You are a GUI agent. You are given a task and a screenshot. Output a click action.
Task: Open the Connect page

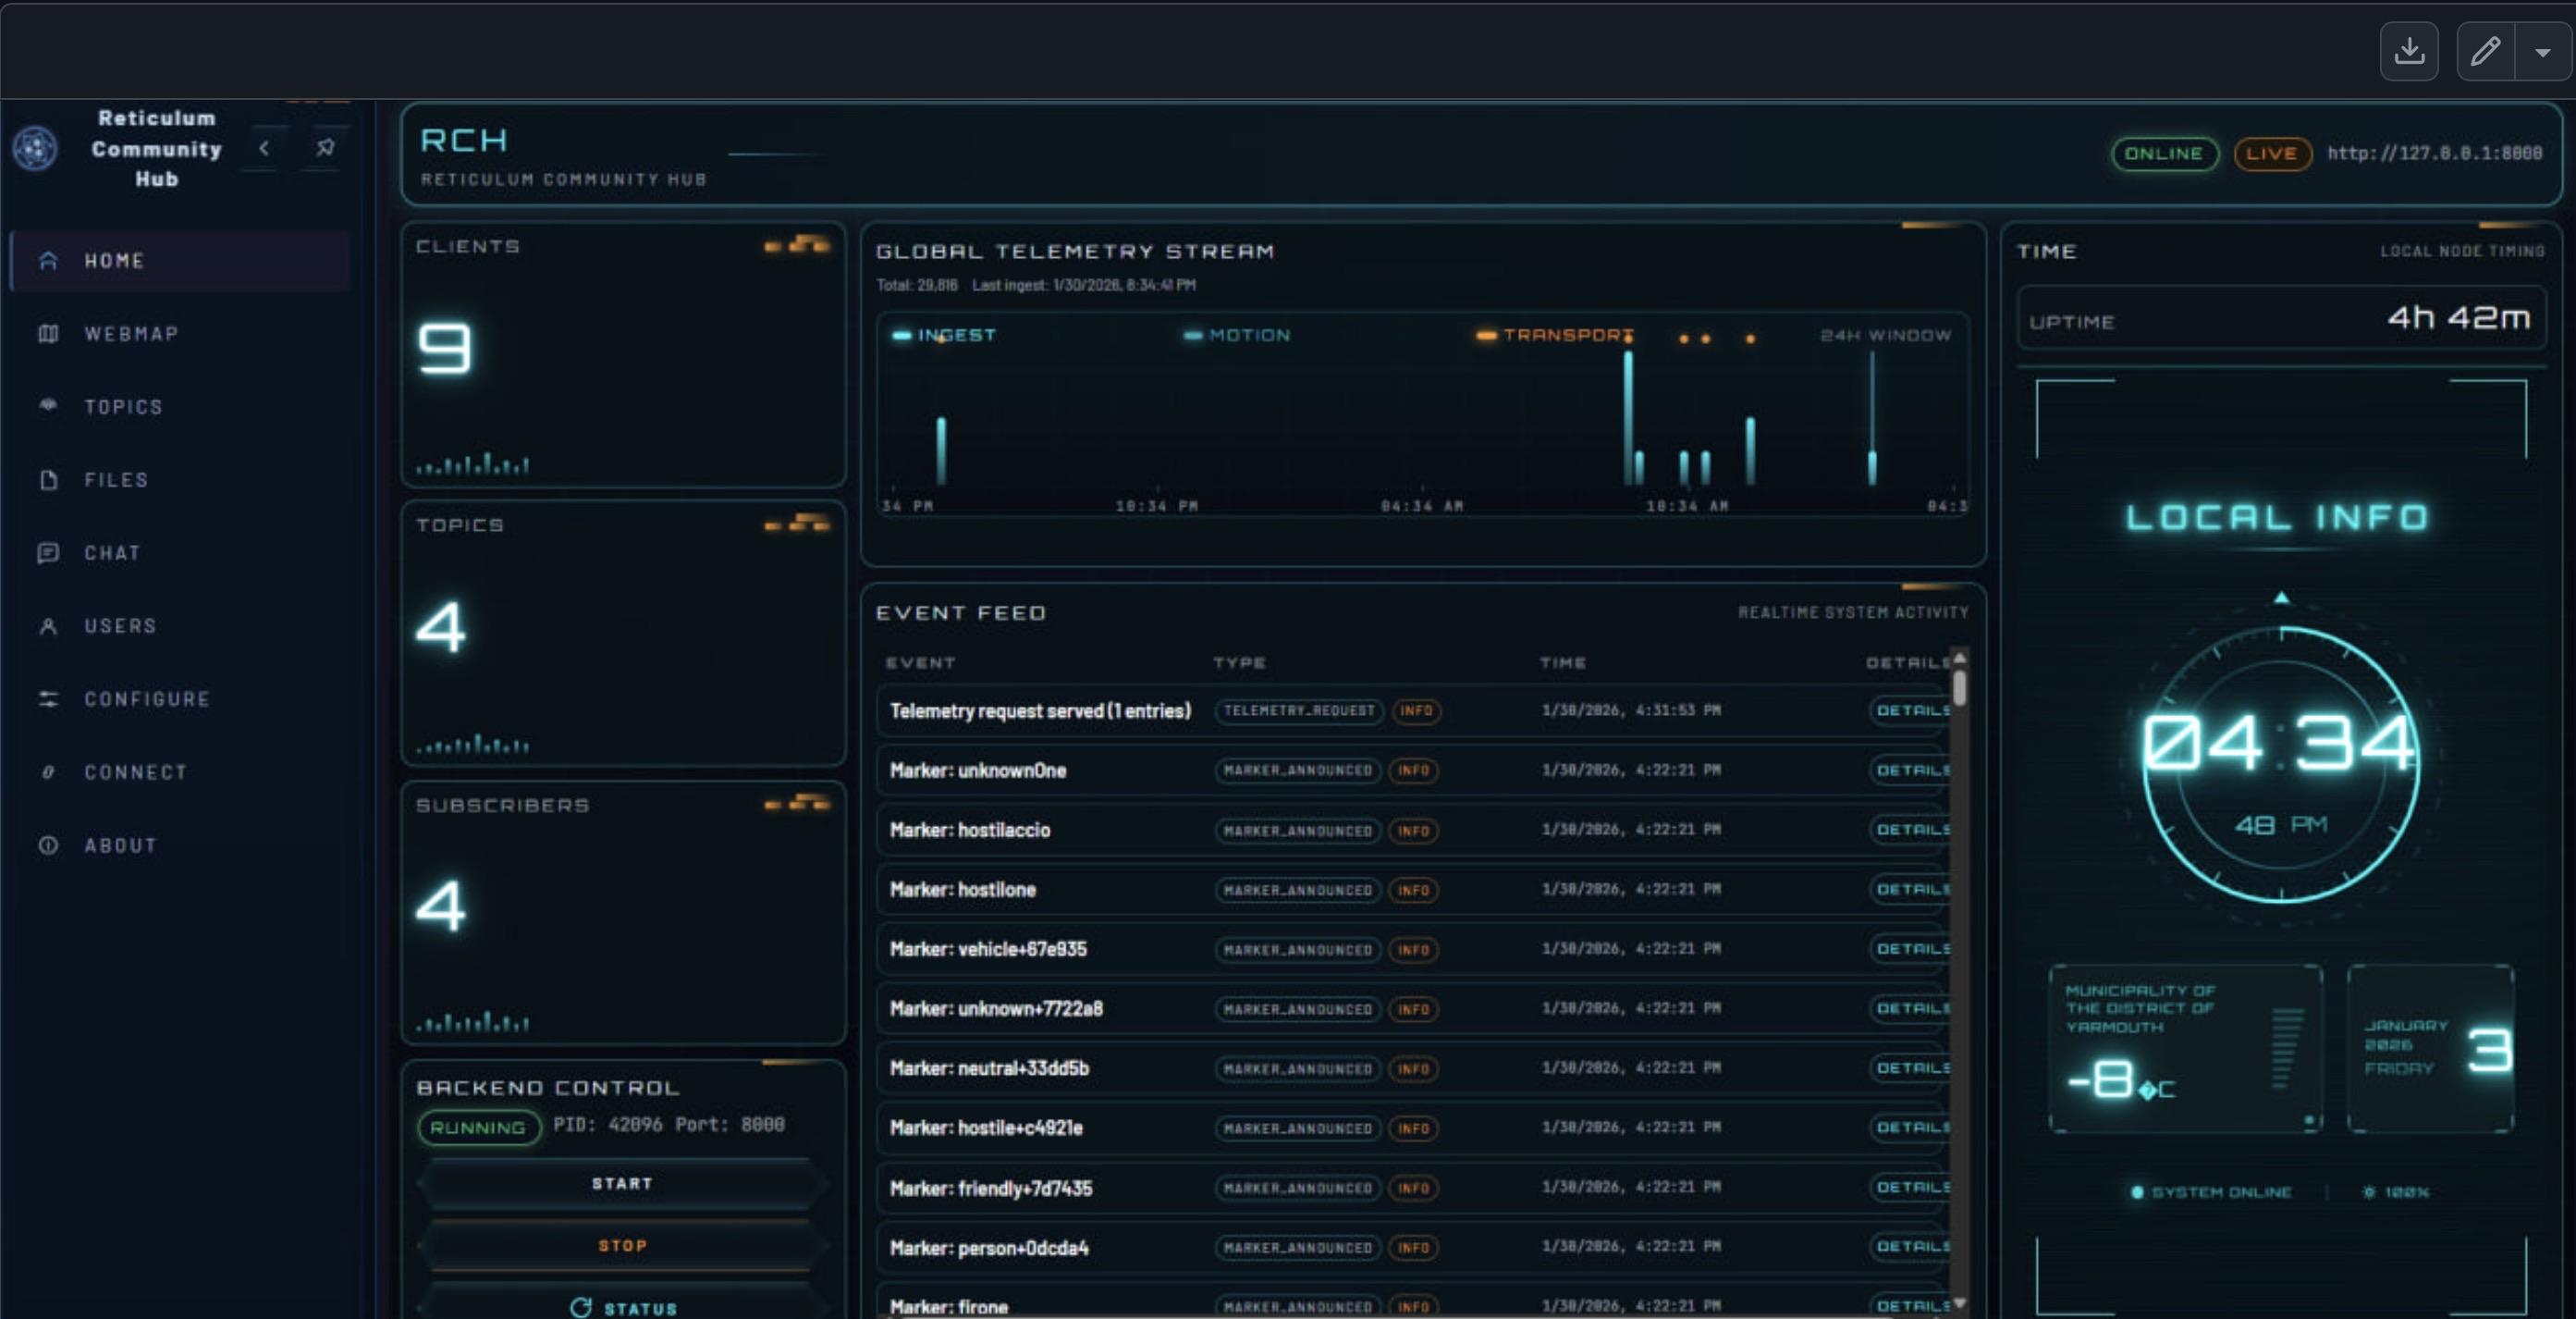[x=135, y=772]
